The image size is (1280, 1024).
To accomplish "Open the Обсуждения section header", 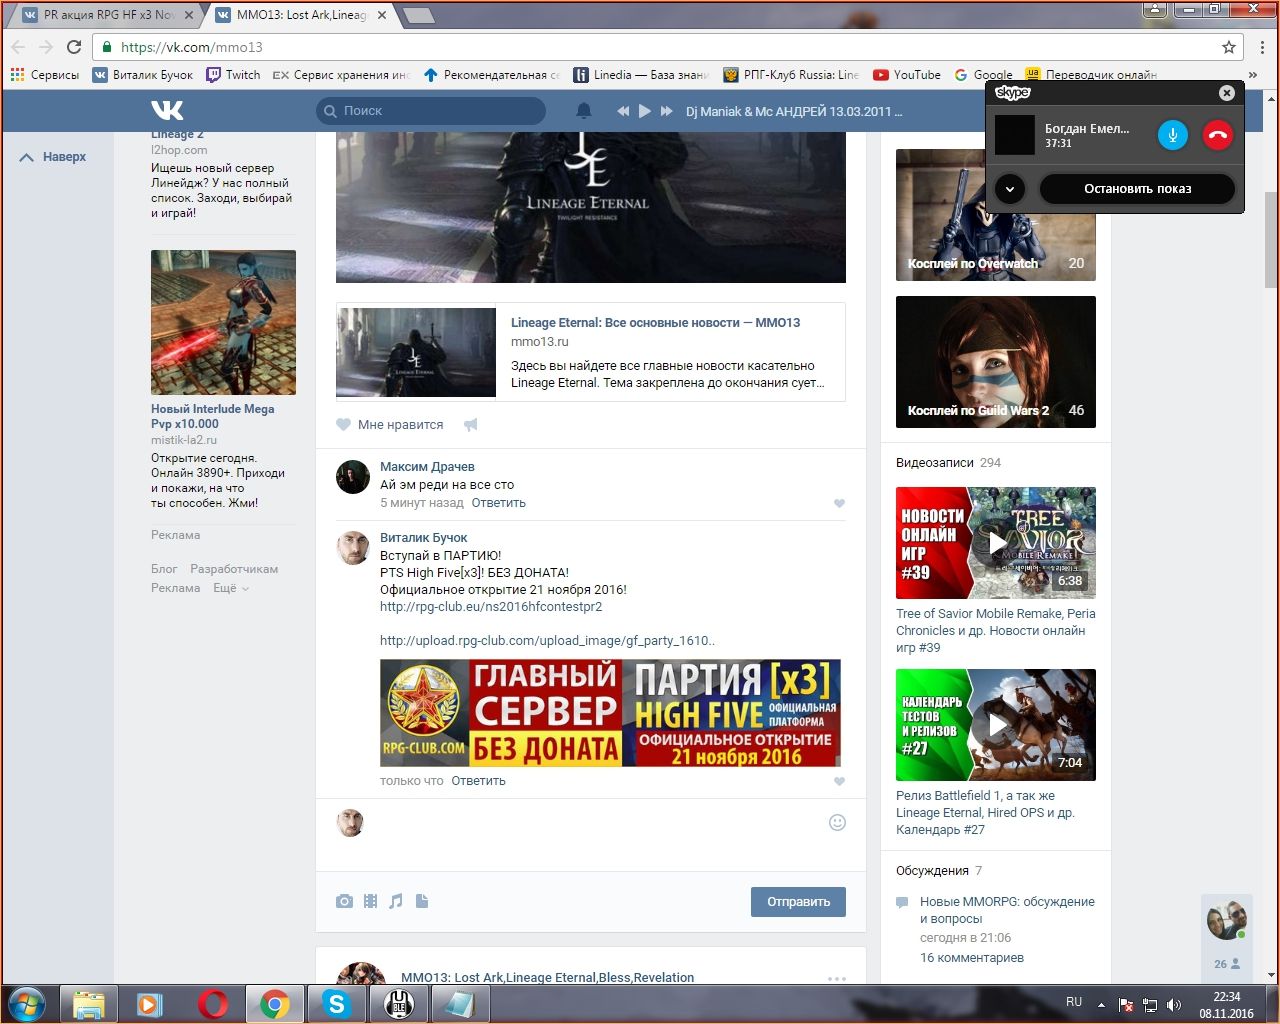I will coord(932,871).
